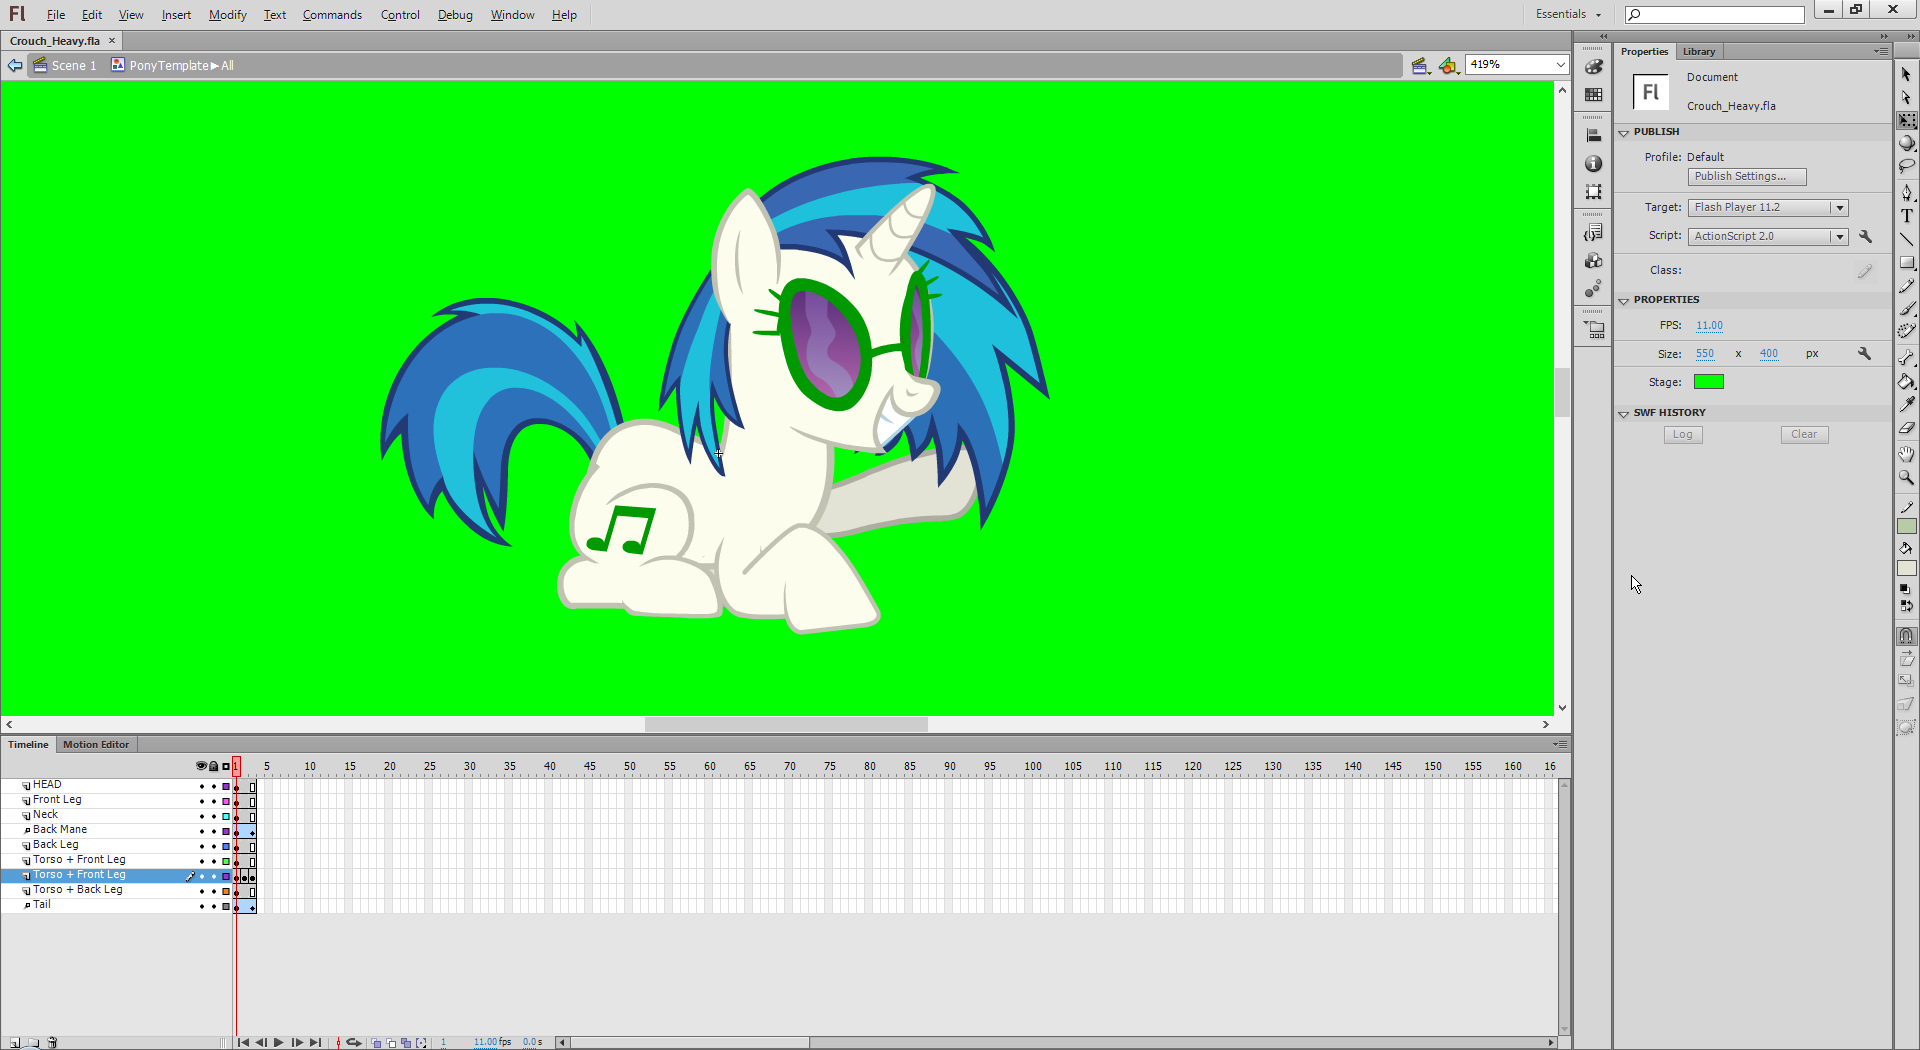Screen dimensions: 1920x1050
Task: Toggle visibility of the HEAD layer
Action: click(201, 786)
